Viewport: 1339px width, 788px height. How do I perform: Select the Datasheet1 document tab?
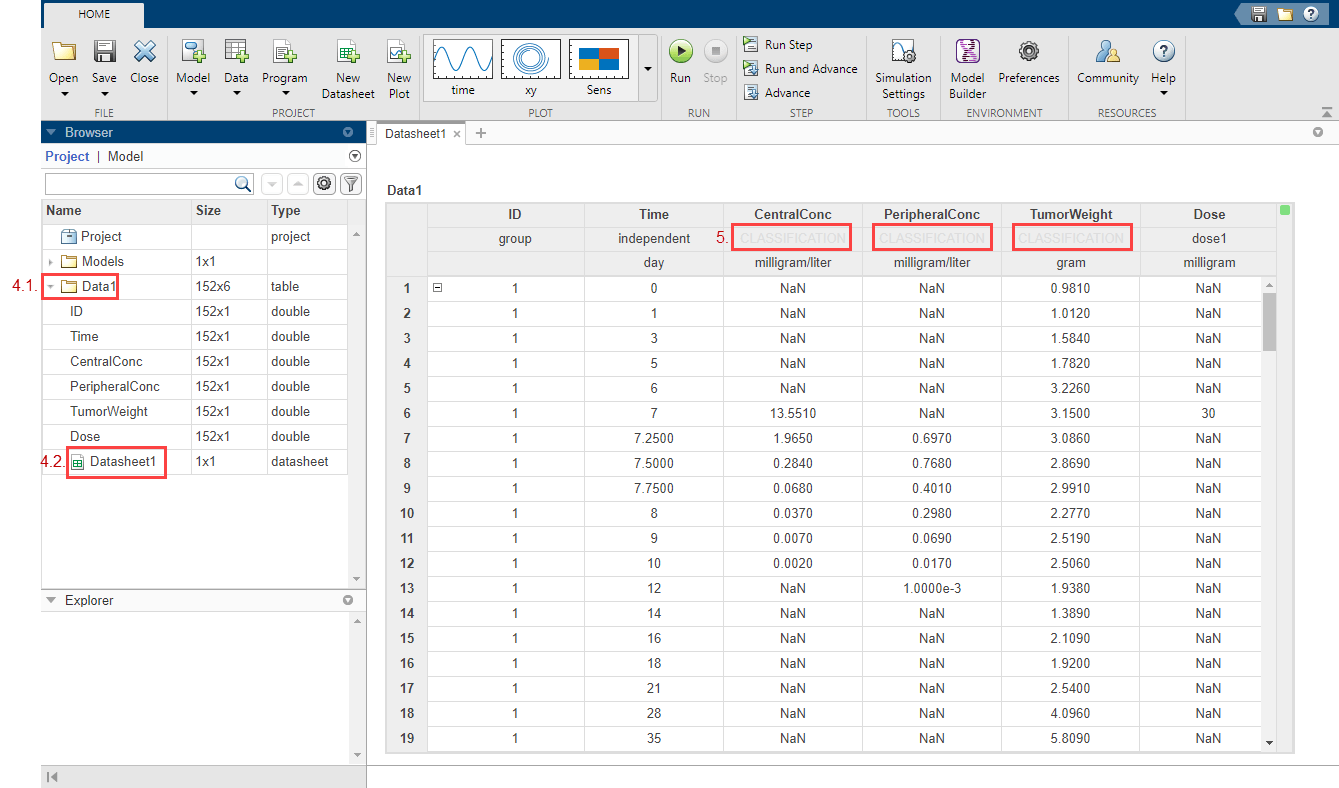pos(415,133)
